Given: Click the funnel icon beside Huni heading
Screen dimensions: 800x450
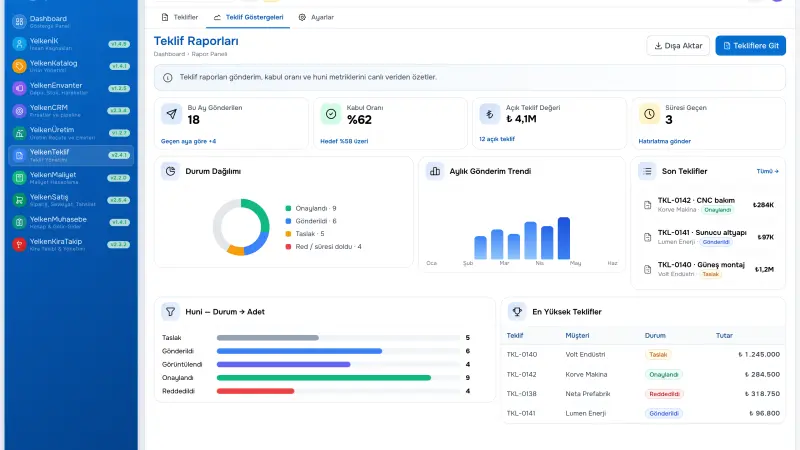Looking at the screenshot, I should click(x=170, y=311).
